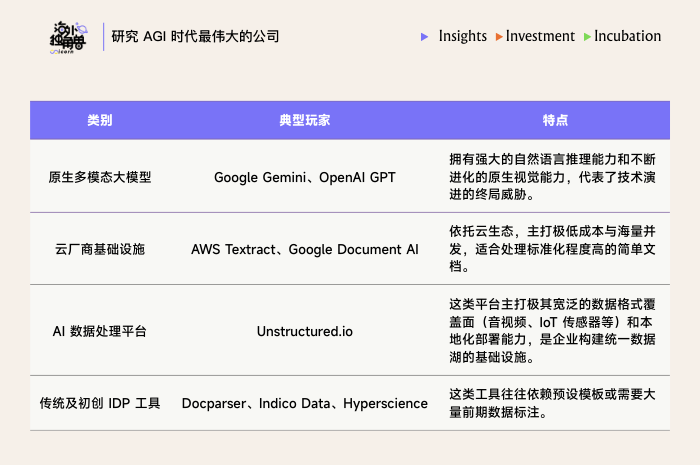Click the tagline 研究 AGI 时代最伟大的公司
Image resolution: width=700 pixels, height=465 pixels.
pos(195,37)
